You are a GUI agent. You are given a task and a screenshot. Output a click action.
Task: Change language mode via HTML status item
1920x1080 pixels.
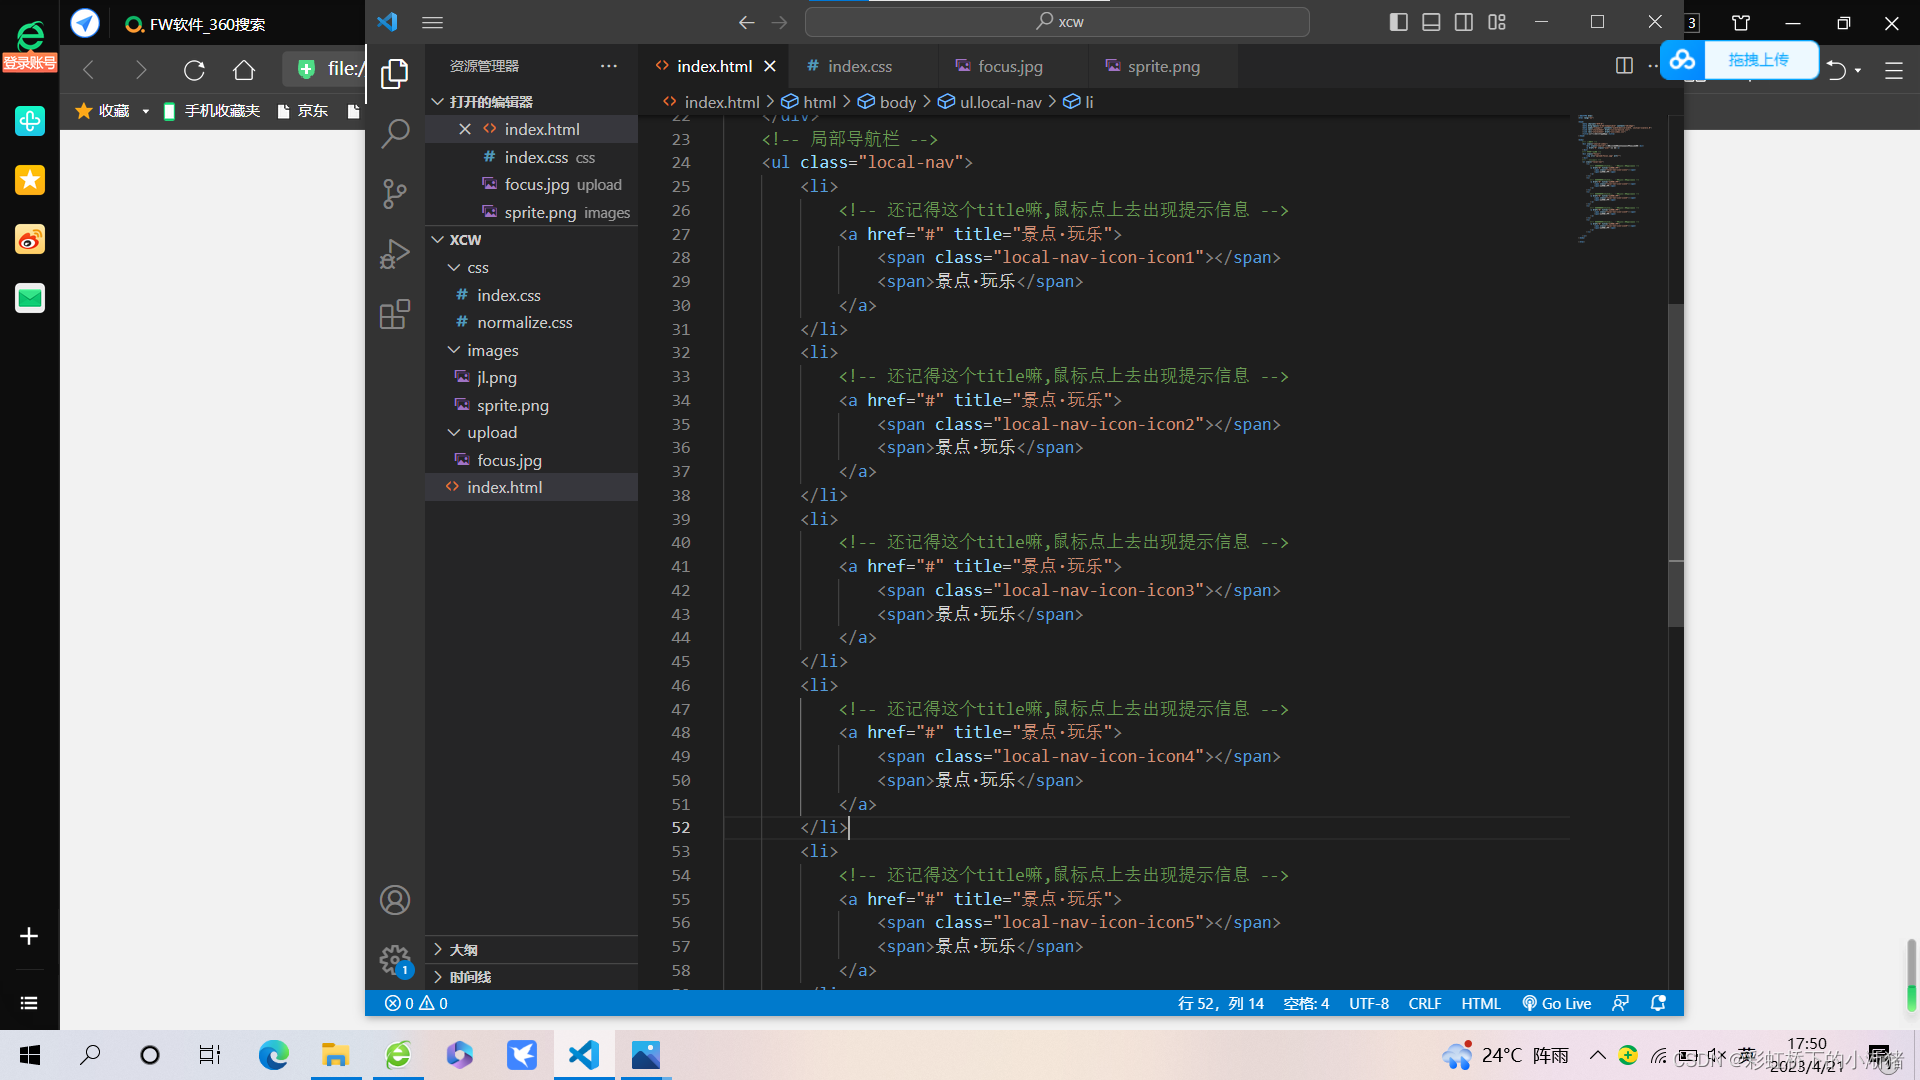click(x=1481, y=1004)
